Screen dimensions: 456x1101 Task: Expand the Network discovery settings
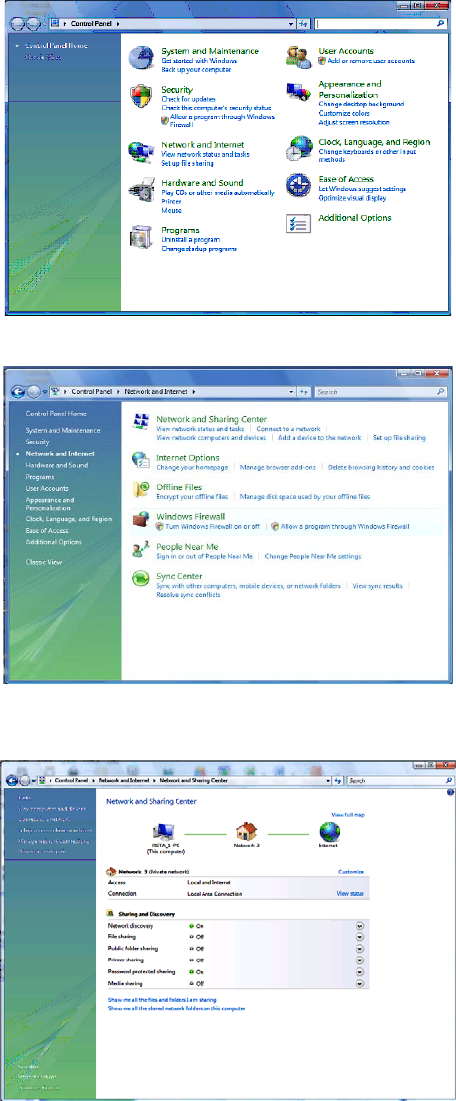point(360,925)
